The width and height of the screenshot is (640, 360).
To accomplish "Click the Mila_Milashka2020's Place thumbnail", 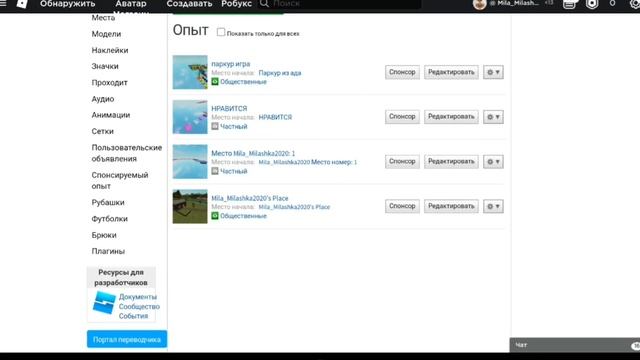I will pyautogui.click(x=190, y=206).
